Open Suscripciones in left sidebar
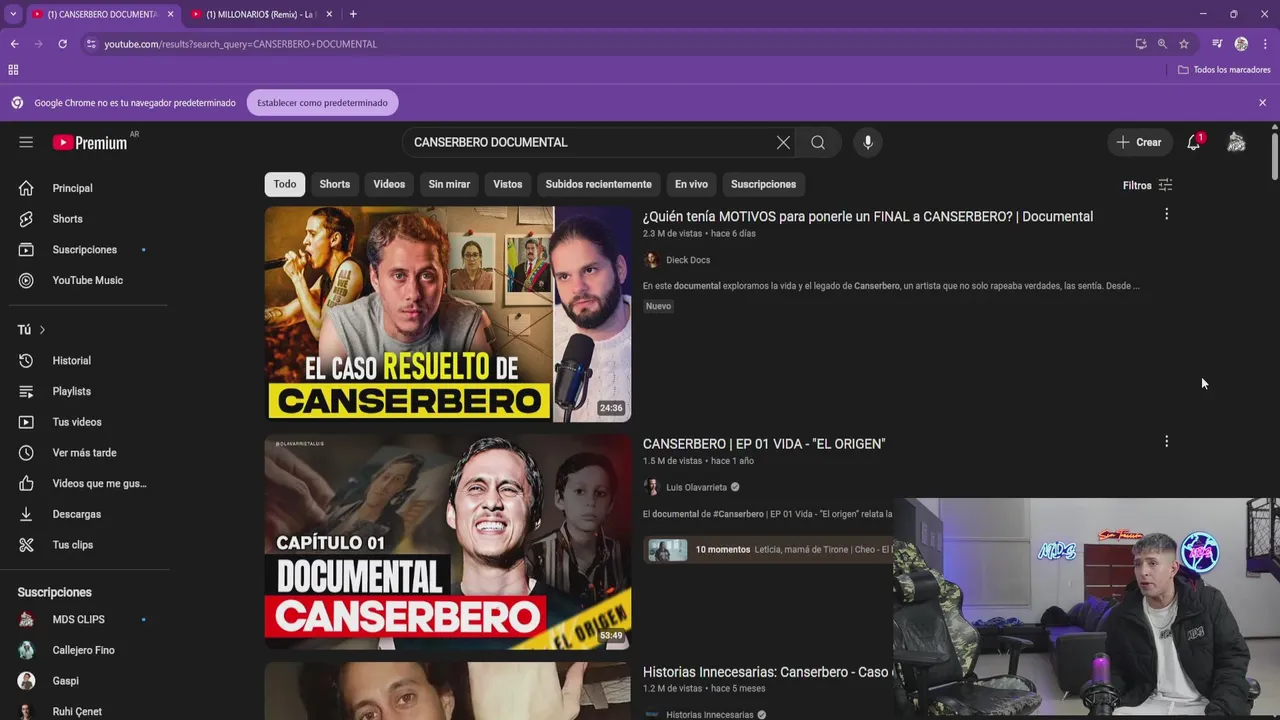This screenshot has height=720, width=1280. 85,250
